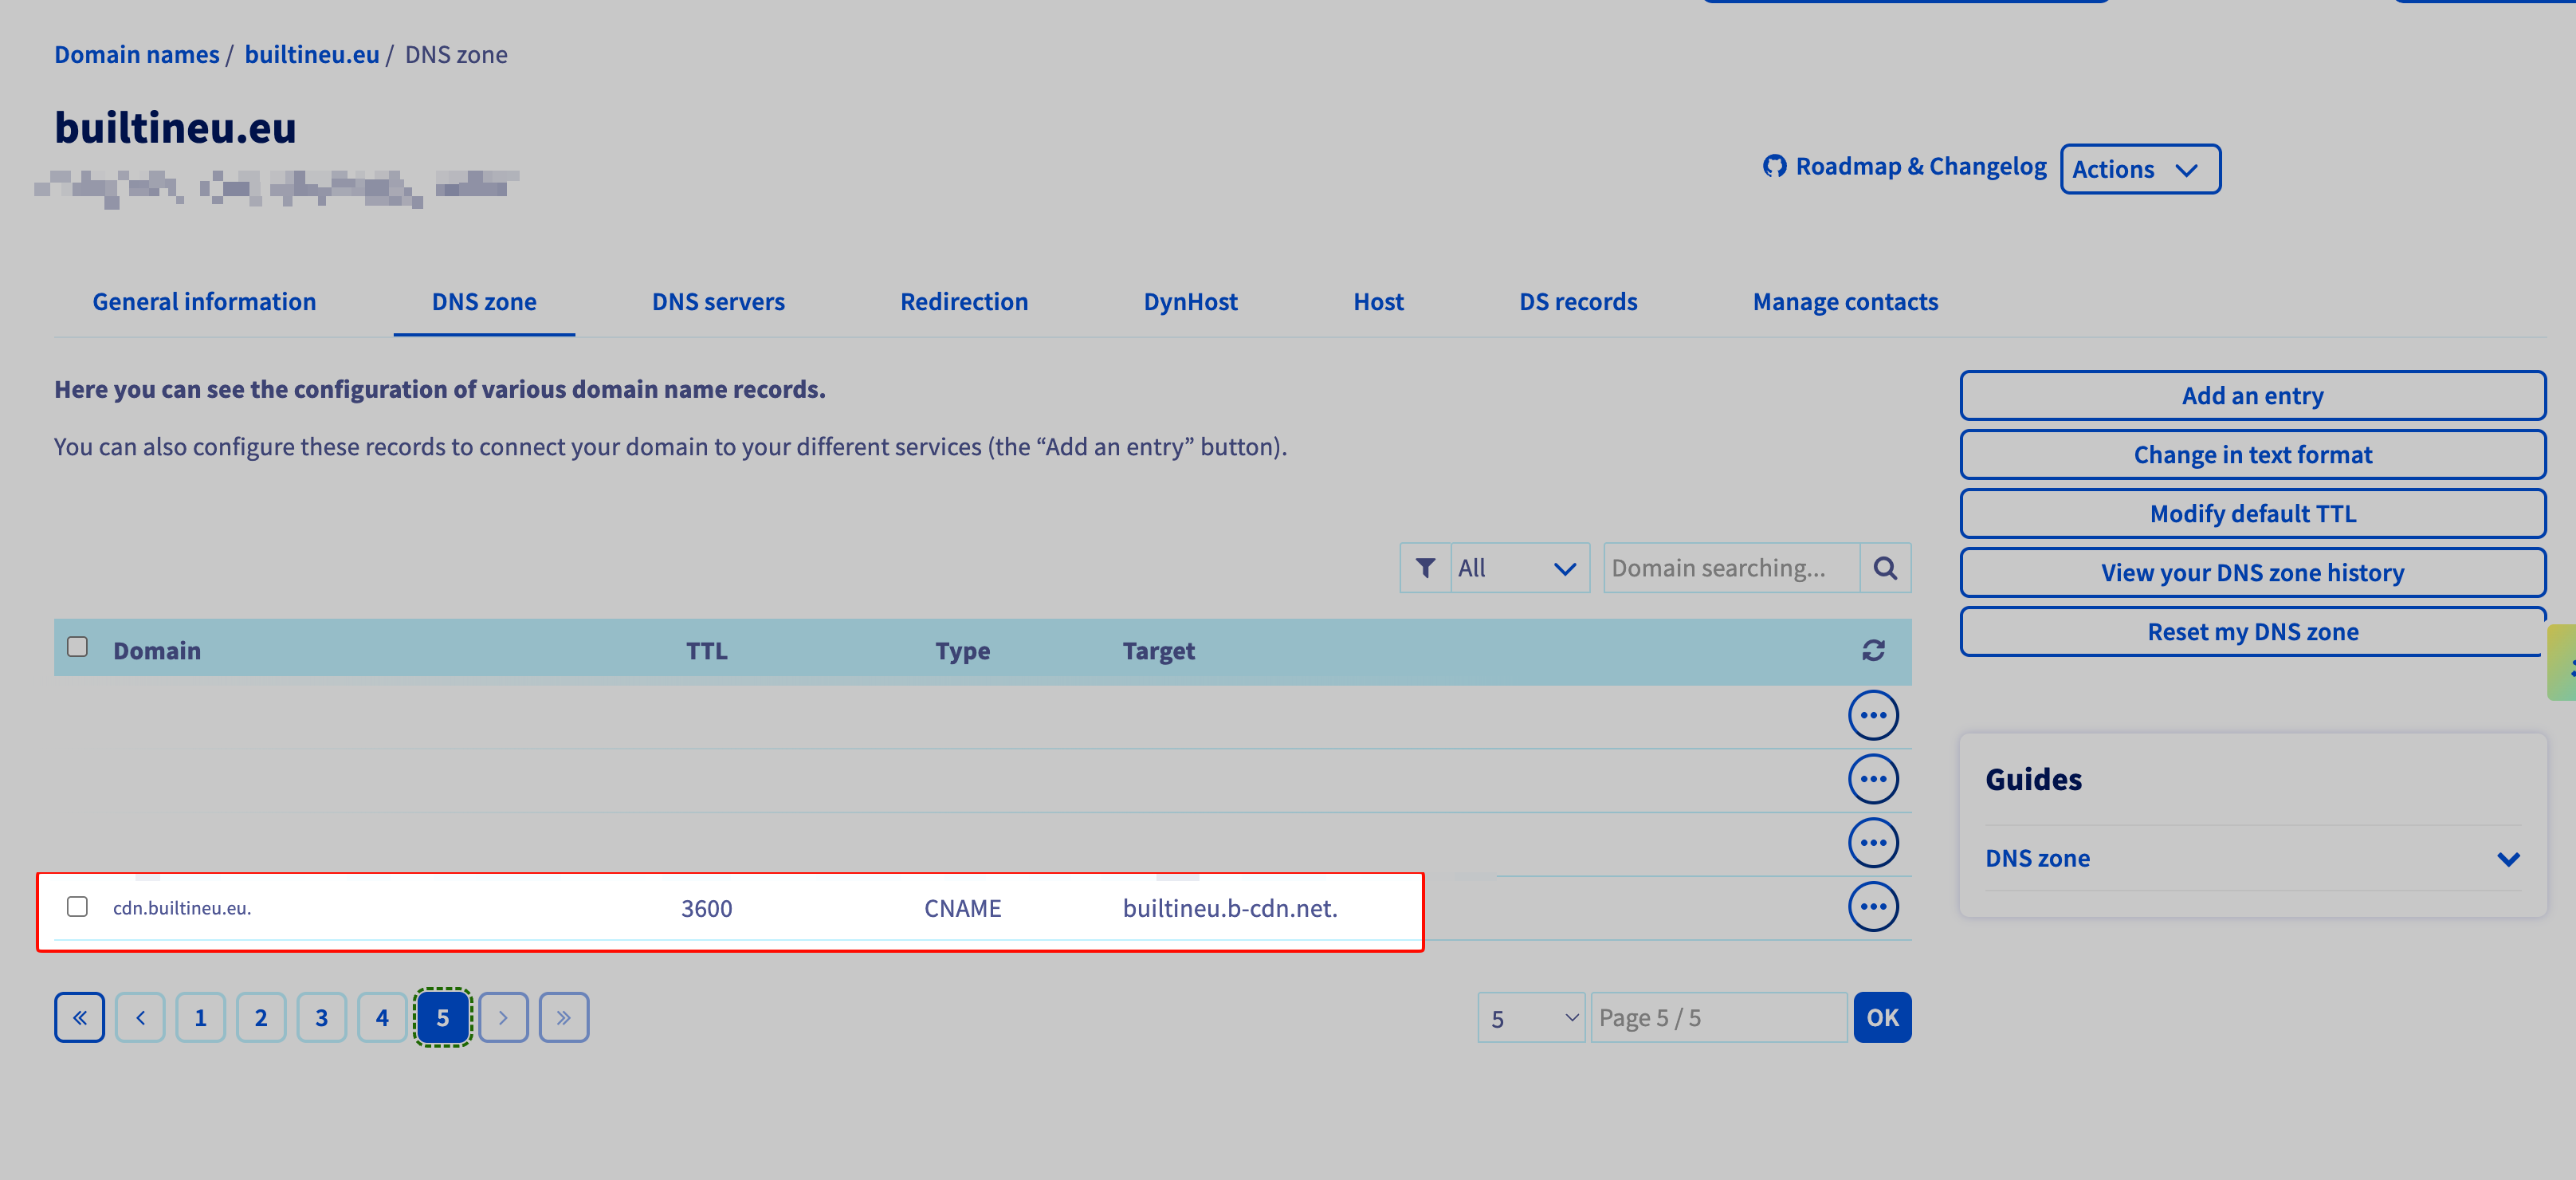Open actions menu for cdn.builtineu.eu row

(1873, 907)
